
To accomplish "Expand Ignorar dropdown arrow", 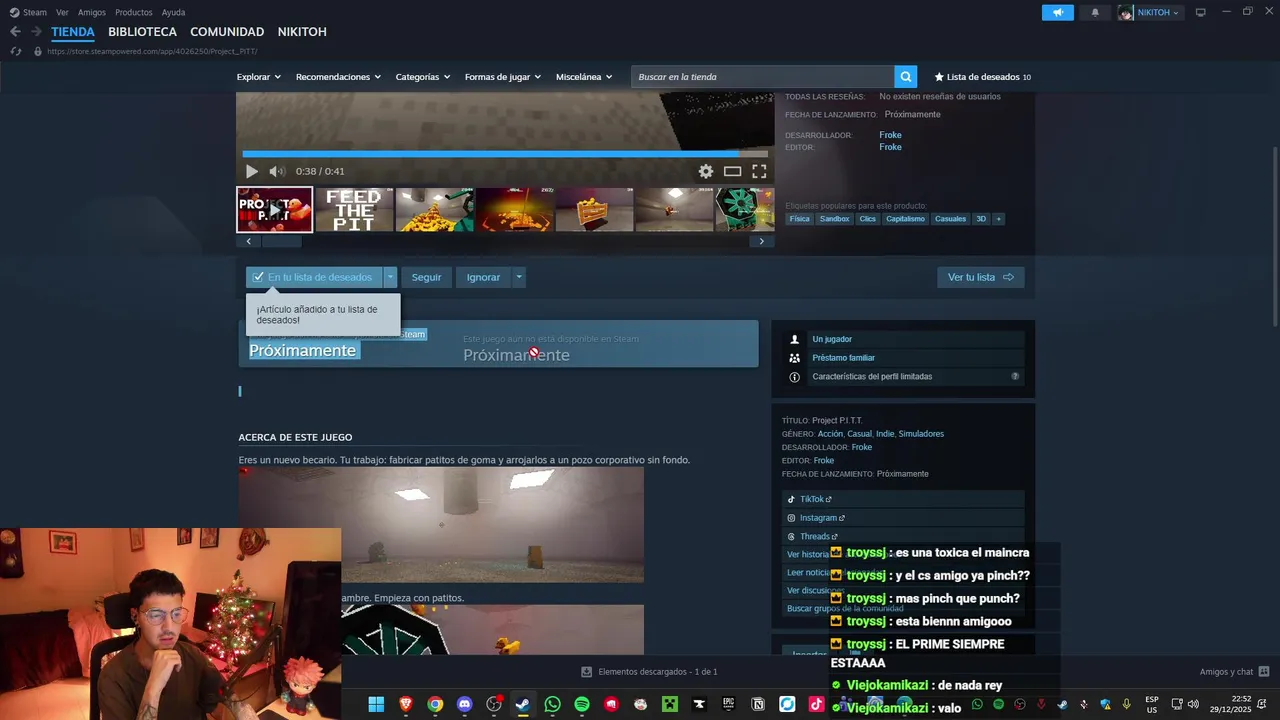I will pos(519,277).
